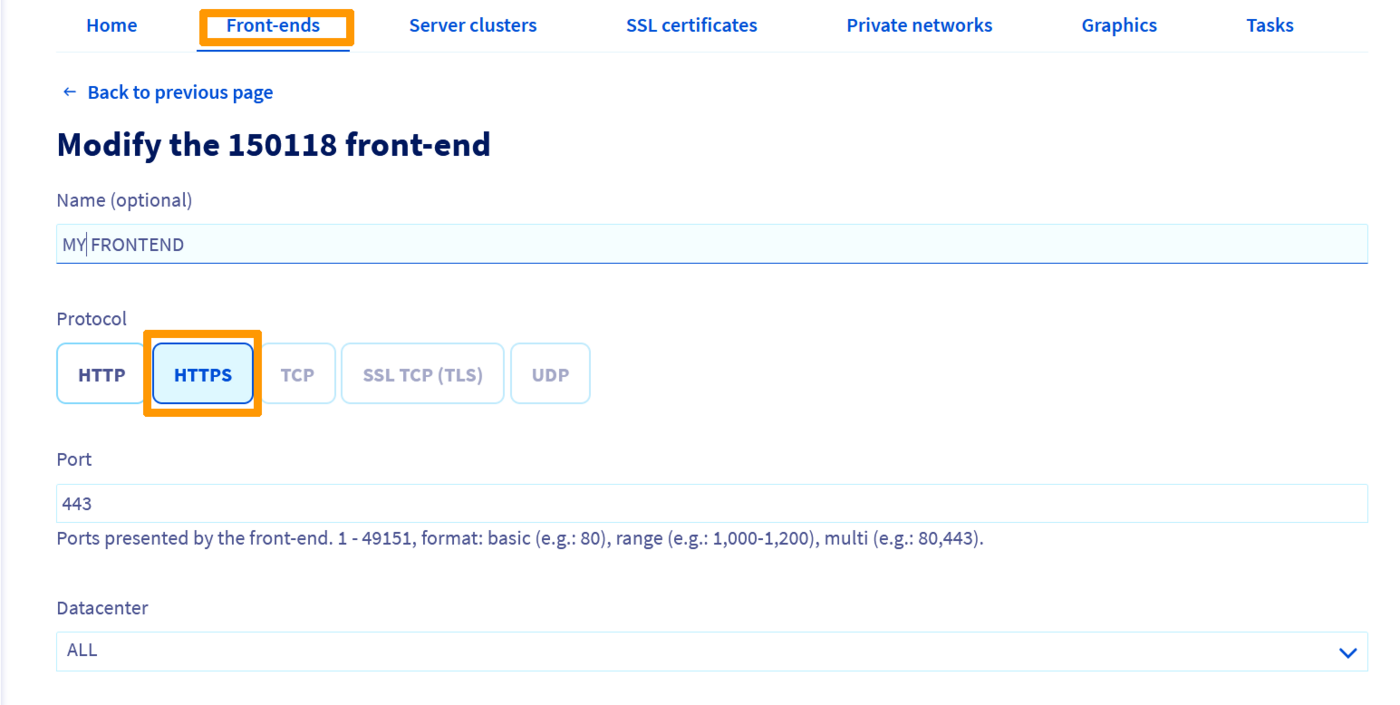Select the HTTPS protocol
The height and width of the screenshot is (705, 1400).
click(202, 373)
